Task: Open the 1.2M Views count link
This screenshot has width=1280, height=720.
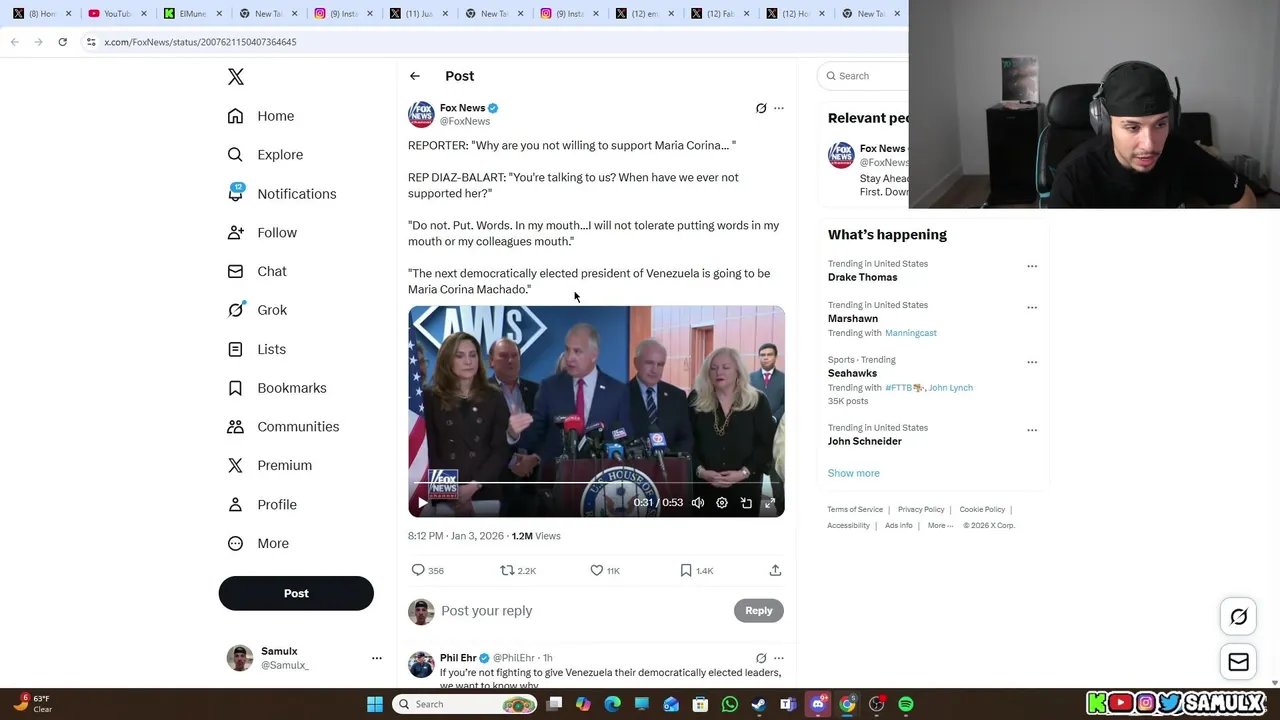Action: tap(536, 536)
